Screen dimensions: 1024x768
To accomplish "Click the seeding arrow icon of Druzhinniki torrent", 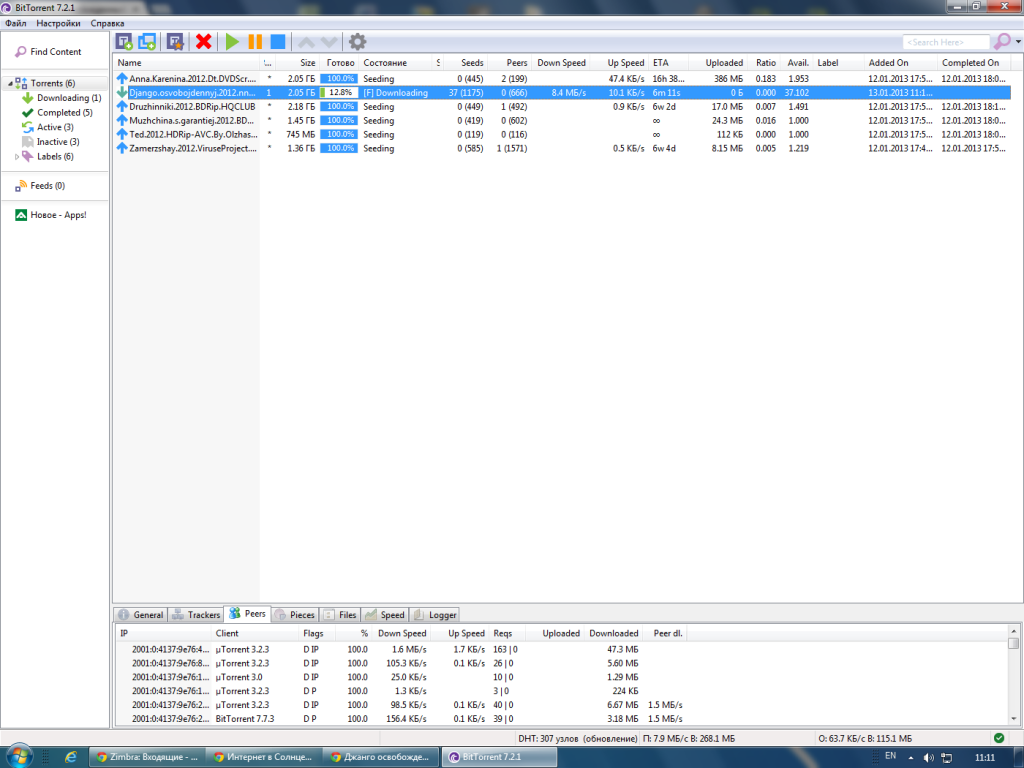I will [x=122, y=106].
